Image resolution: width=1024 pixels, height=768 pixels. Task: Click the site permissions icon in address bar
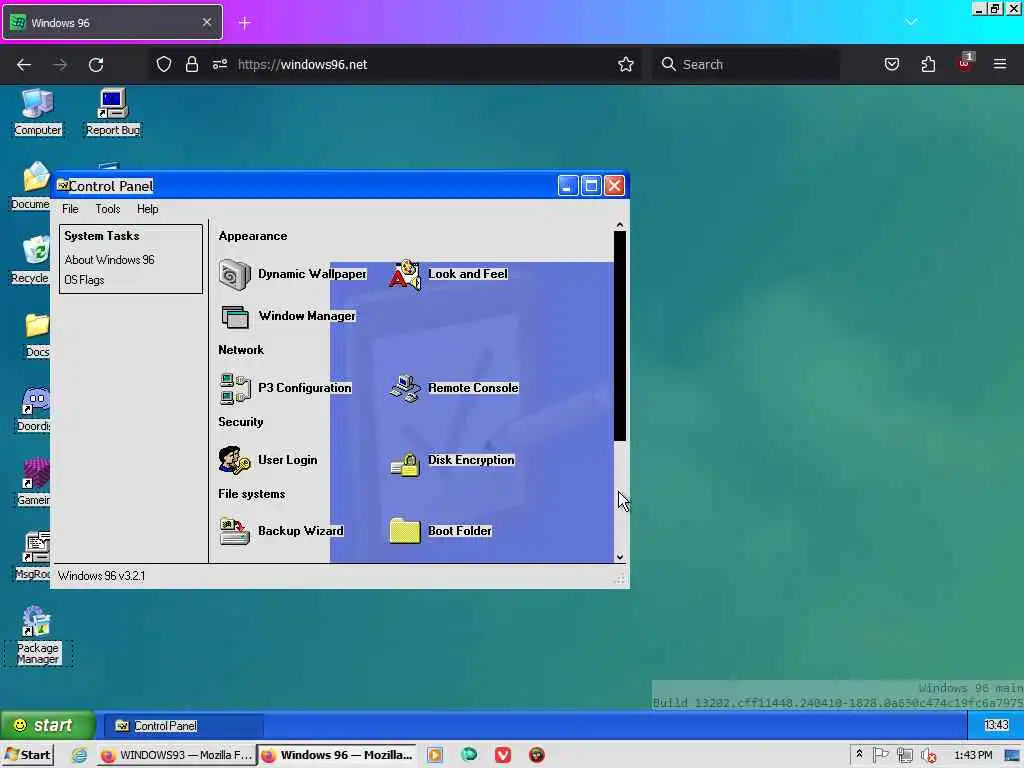pos(219,65)
